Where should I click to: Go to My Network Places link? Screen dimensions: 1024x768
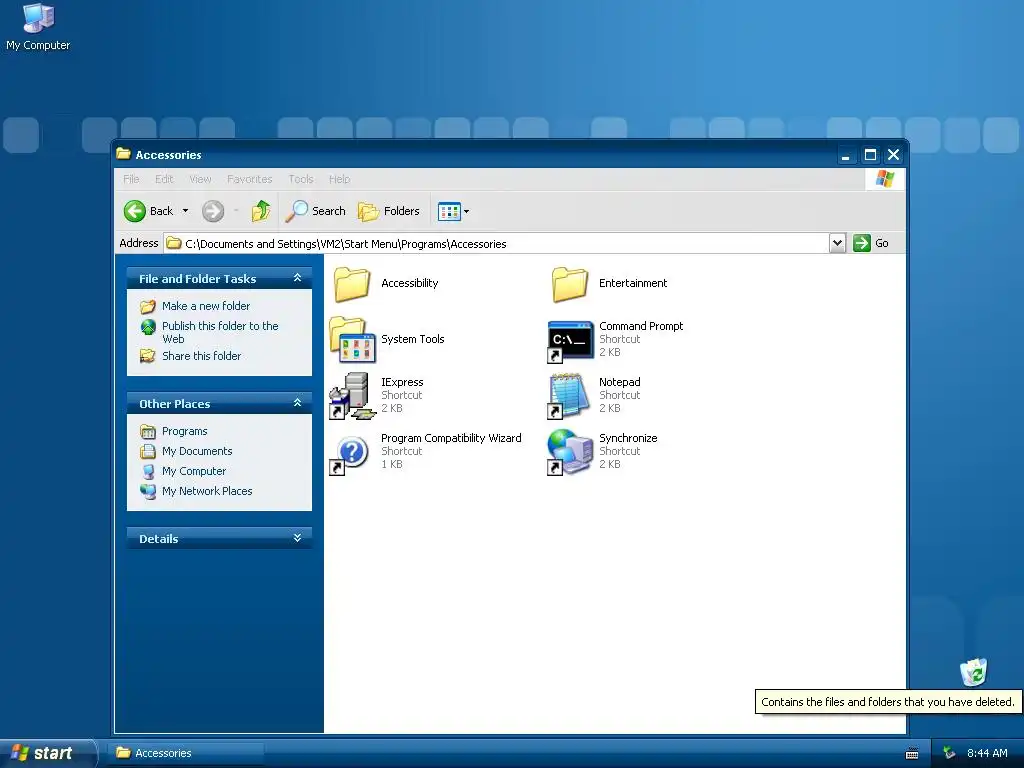pyautogui.click(x=207, y=491)
